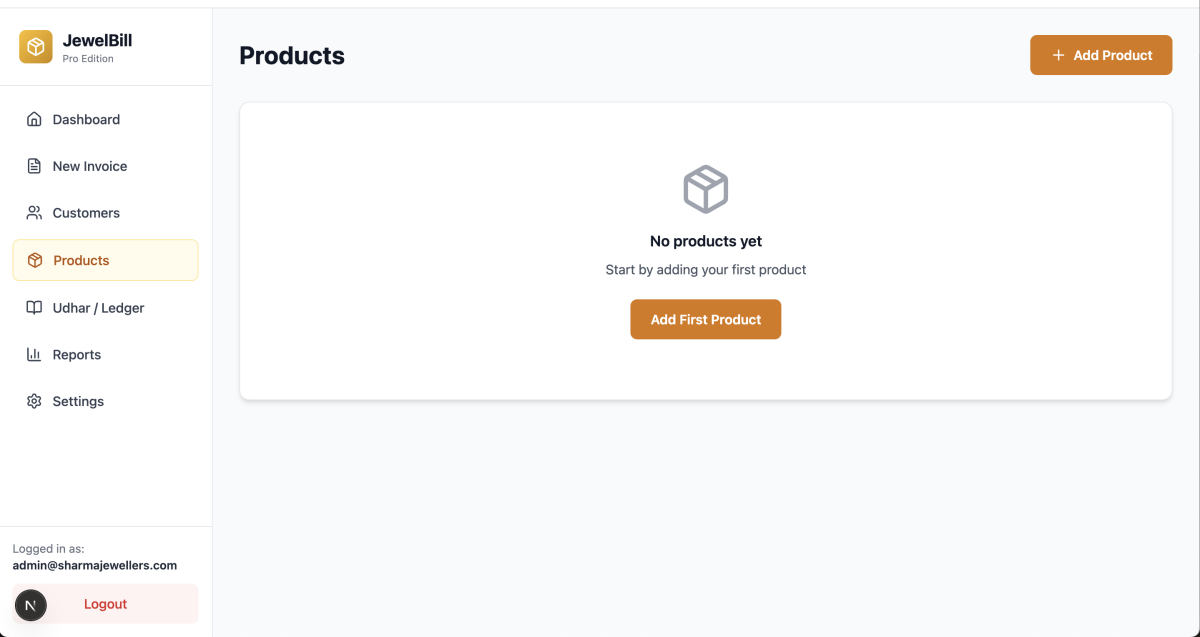Image resolution: width=1200 pixels, height=637 pixels.
Task: Click the admin@sharmajewellers.com email text
Action: (95, 565)
